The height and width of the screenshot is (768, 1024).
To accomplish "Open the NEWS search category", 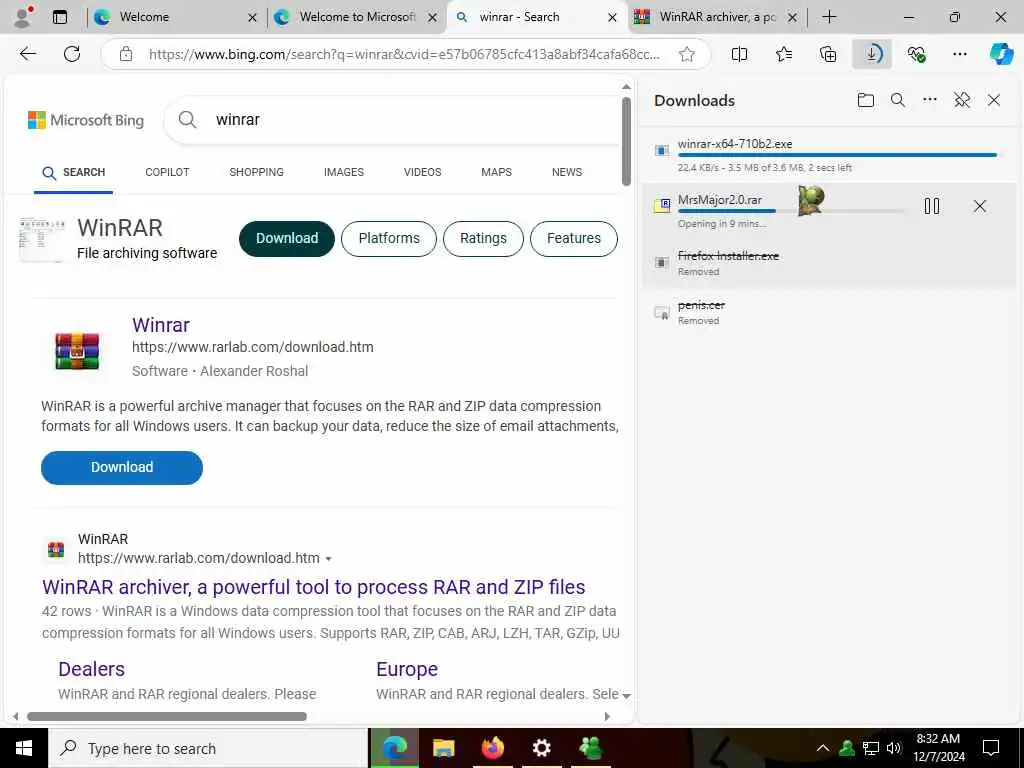I will (567, 172).
